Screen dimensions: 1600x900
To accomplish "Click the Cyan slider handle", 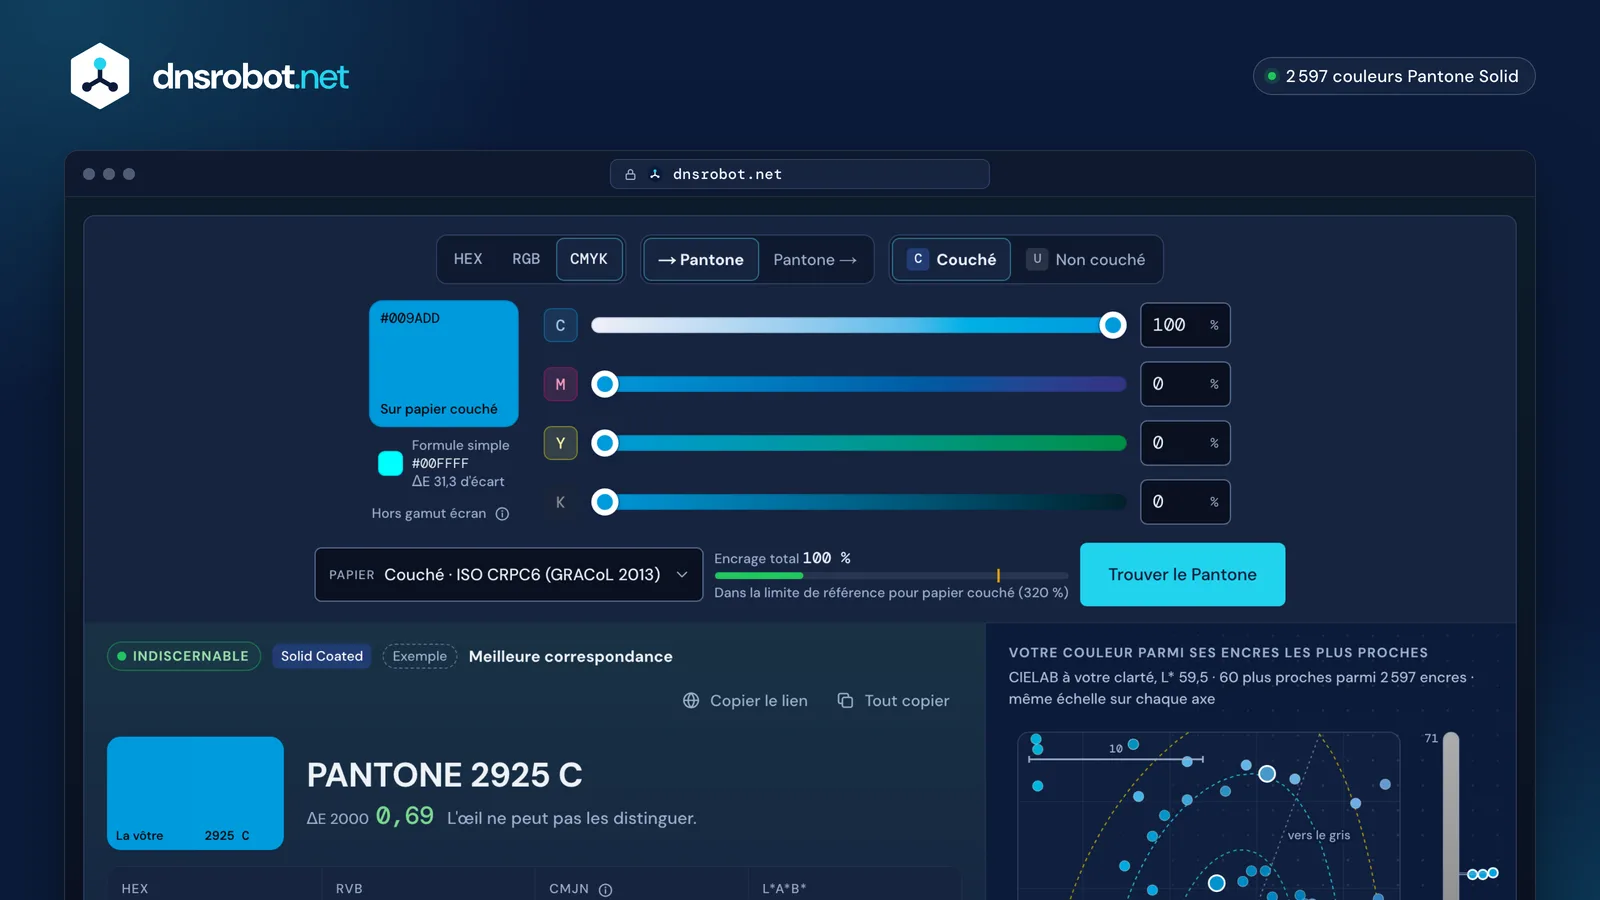I will 1112,325.
